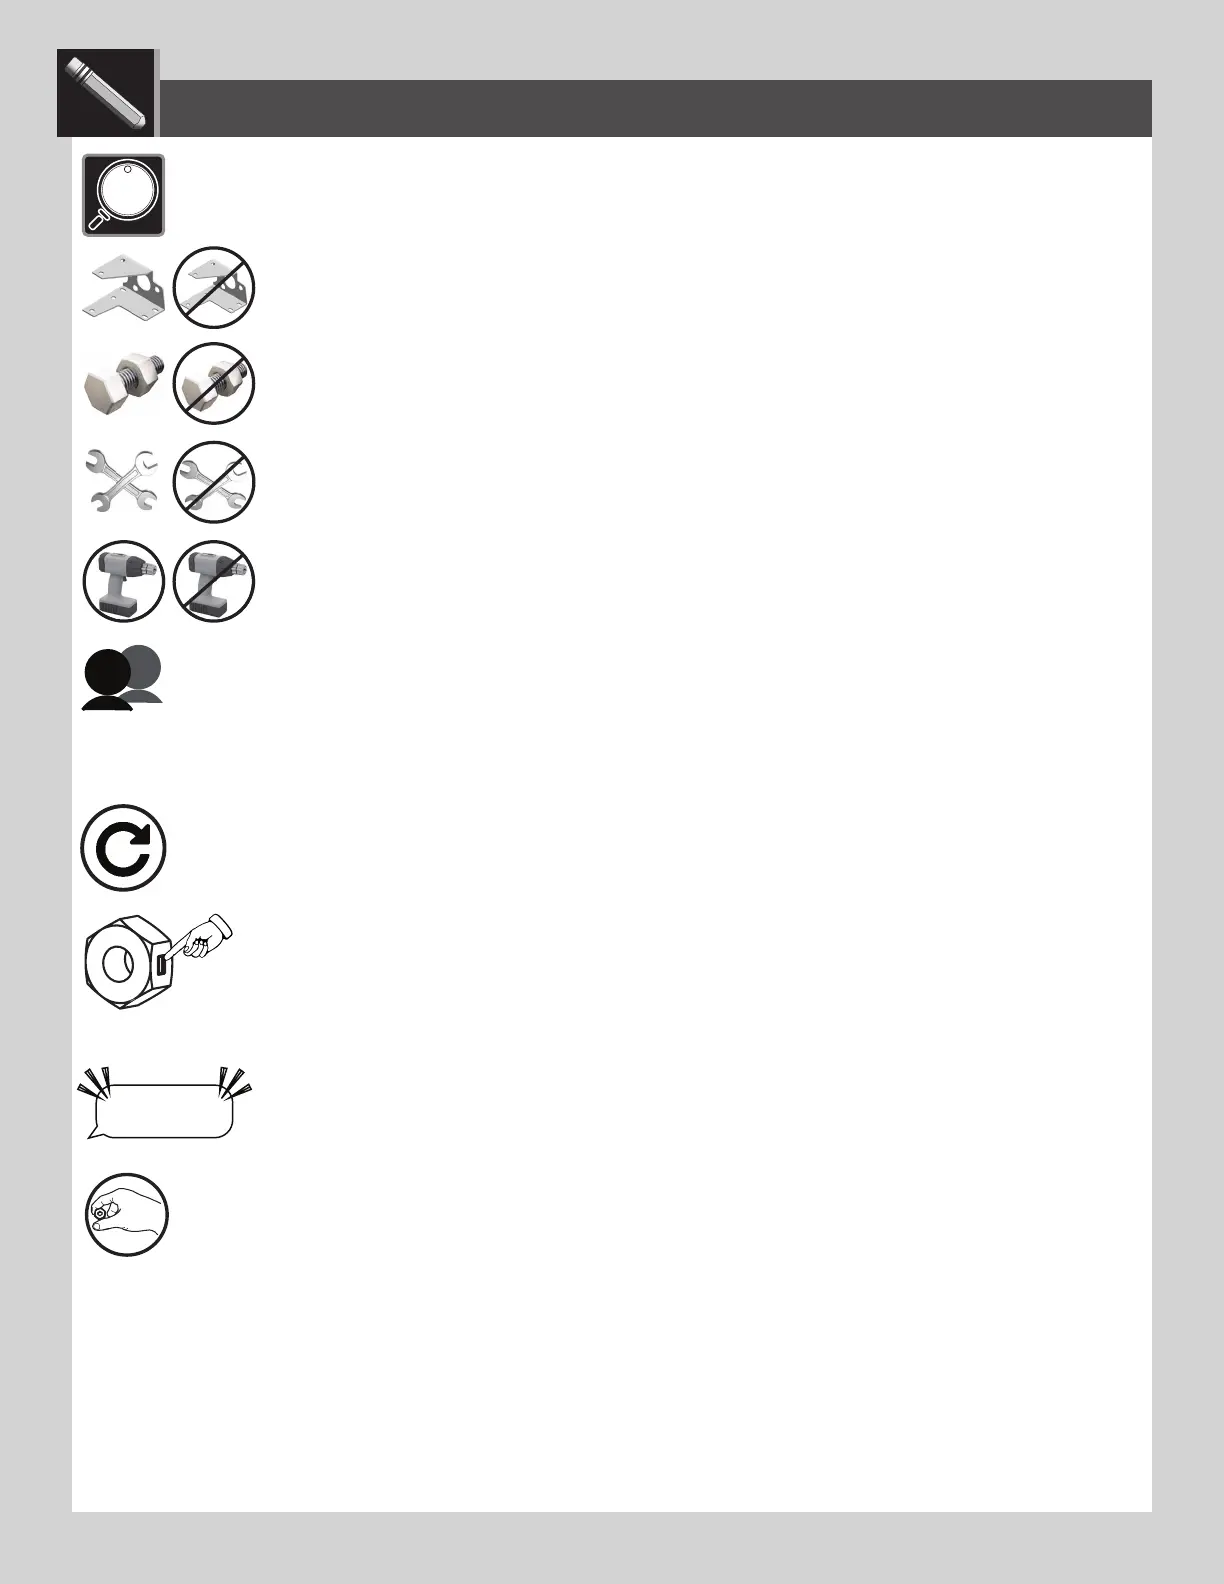1224x1584 pixels.
Task: Click the pencil icon in the header
Action: 106,92
